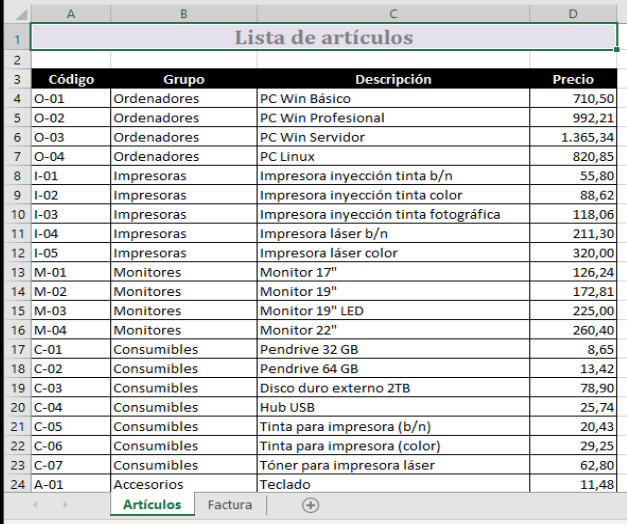Select column B header
The image size is (627, 524).
coord(184,14)
